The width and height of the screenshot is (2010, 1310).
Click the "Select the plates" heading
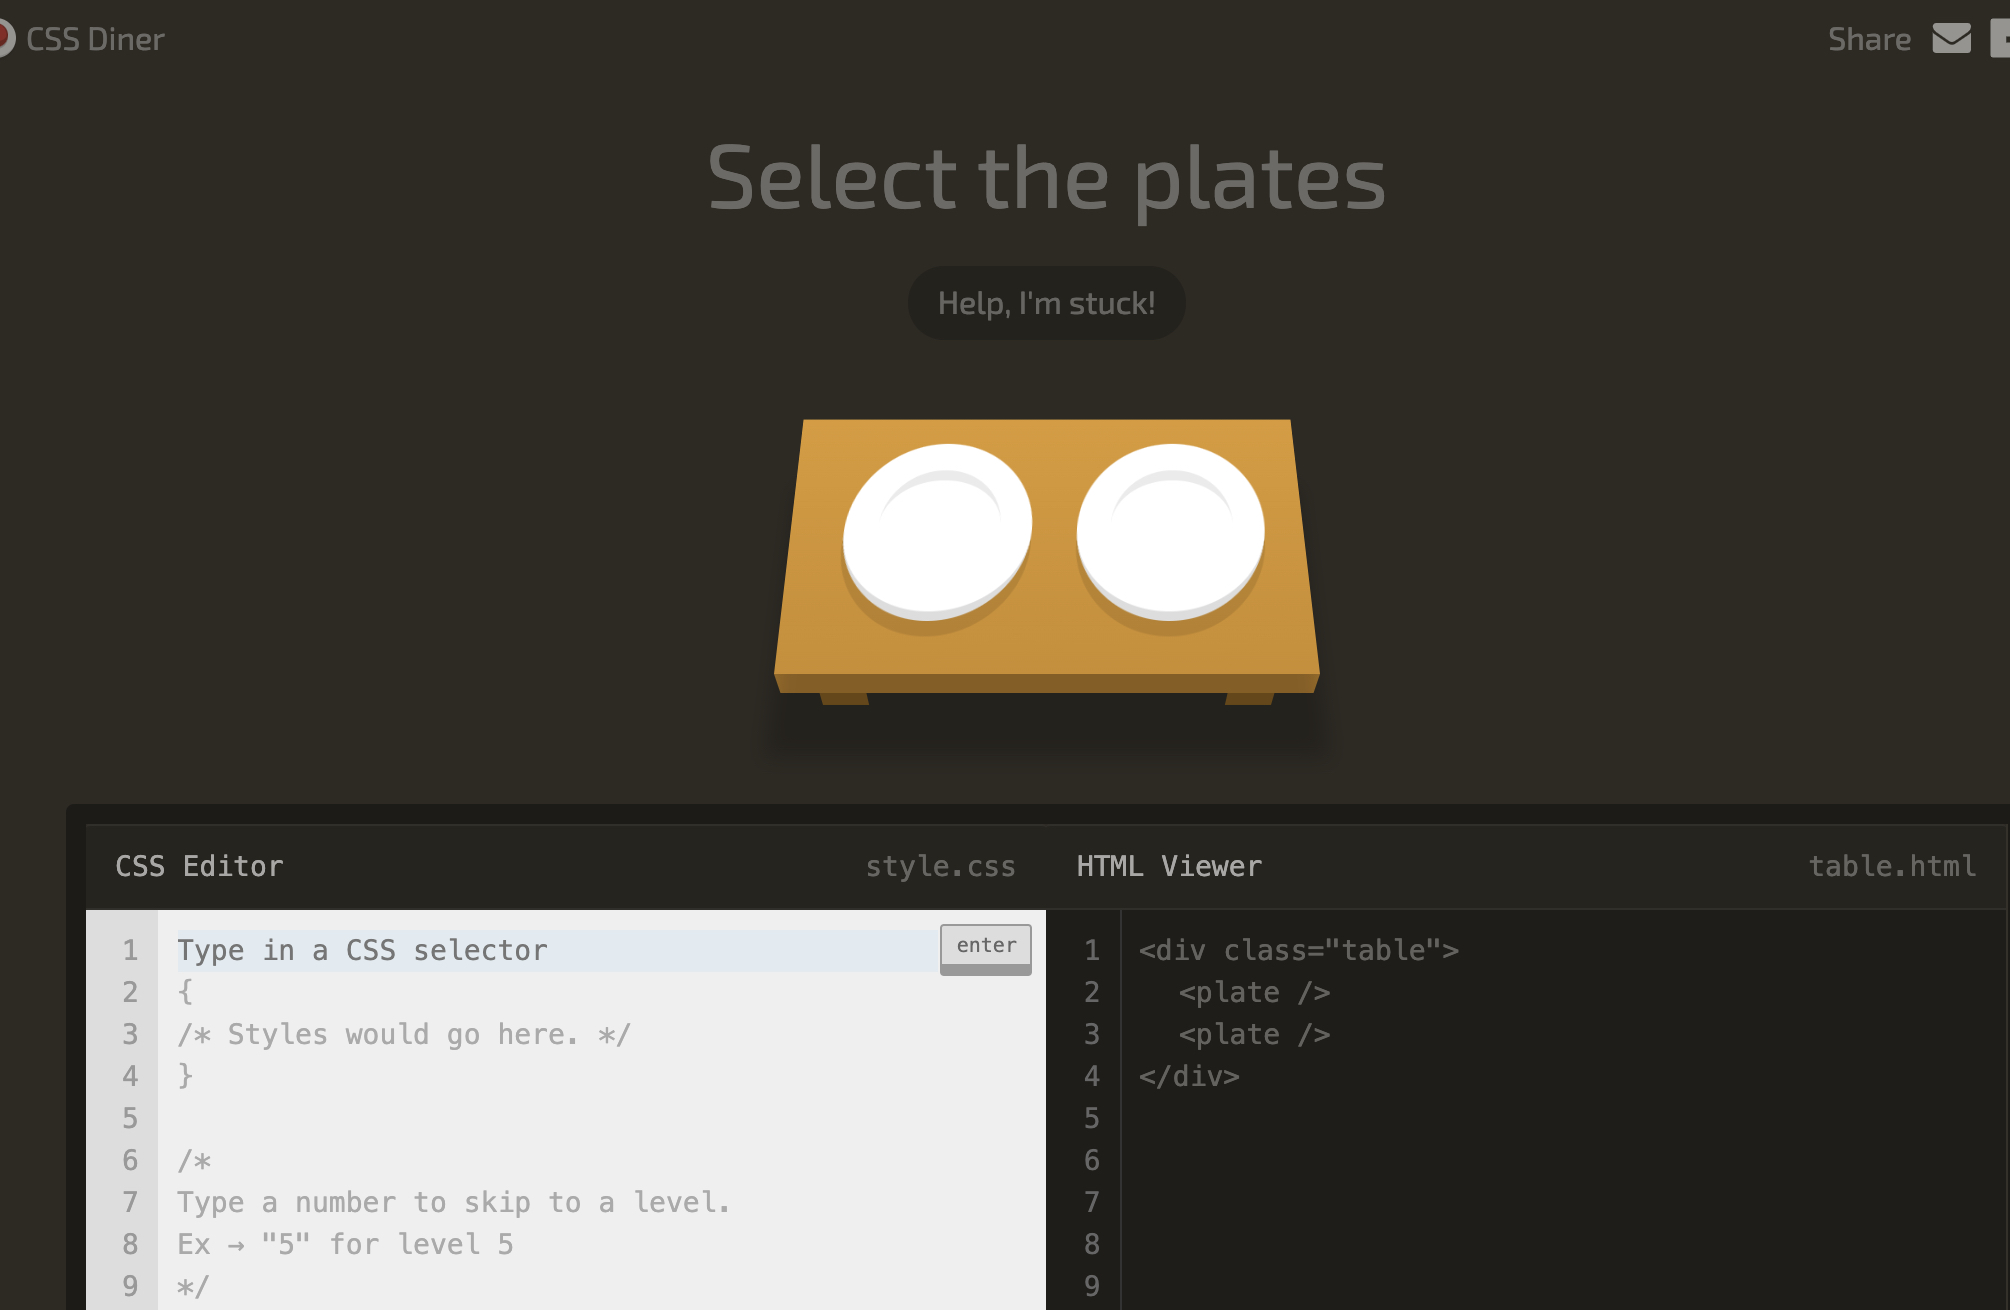pos(1046,178)
